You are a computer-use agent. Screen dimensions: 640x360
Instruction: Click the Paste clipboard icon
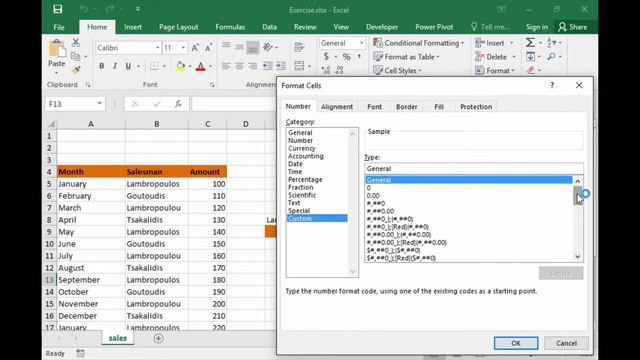click(x=57, y=49)
